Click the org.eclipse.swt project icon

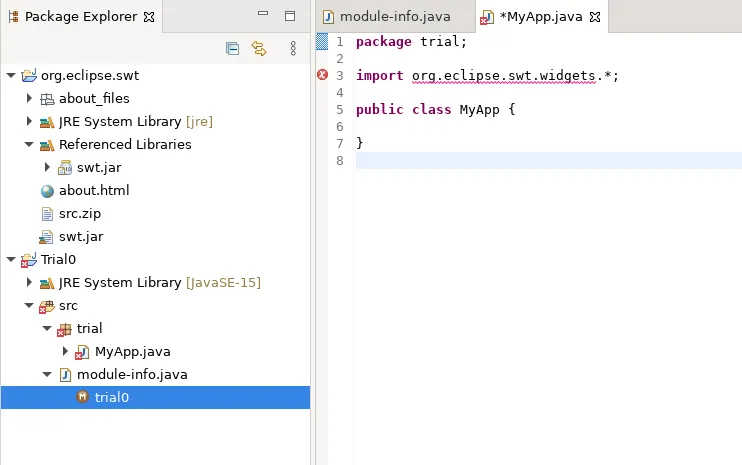29,76
